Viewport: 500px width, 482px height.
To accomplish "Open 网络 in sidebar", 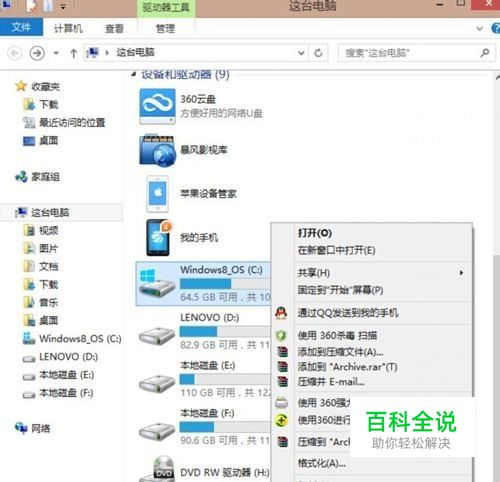I will click(33, 428).
